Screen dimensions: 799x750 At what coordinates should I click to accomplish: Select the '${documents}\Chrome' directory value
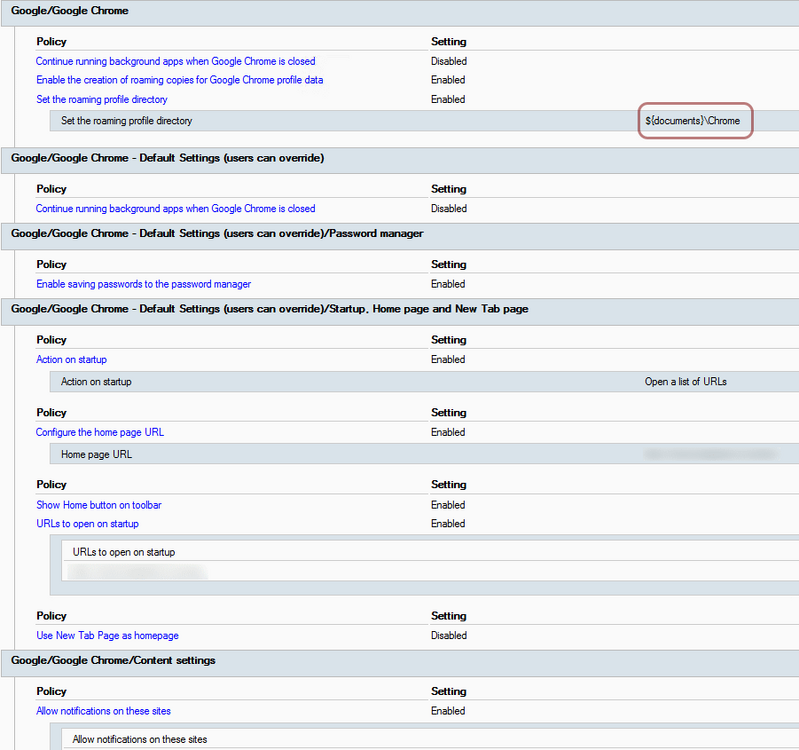tap(693, 121)
